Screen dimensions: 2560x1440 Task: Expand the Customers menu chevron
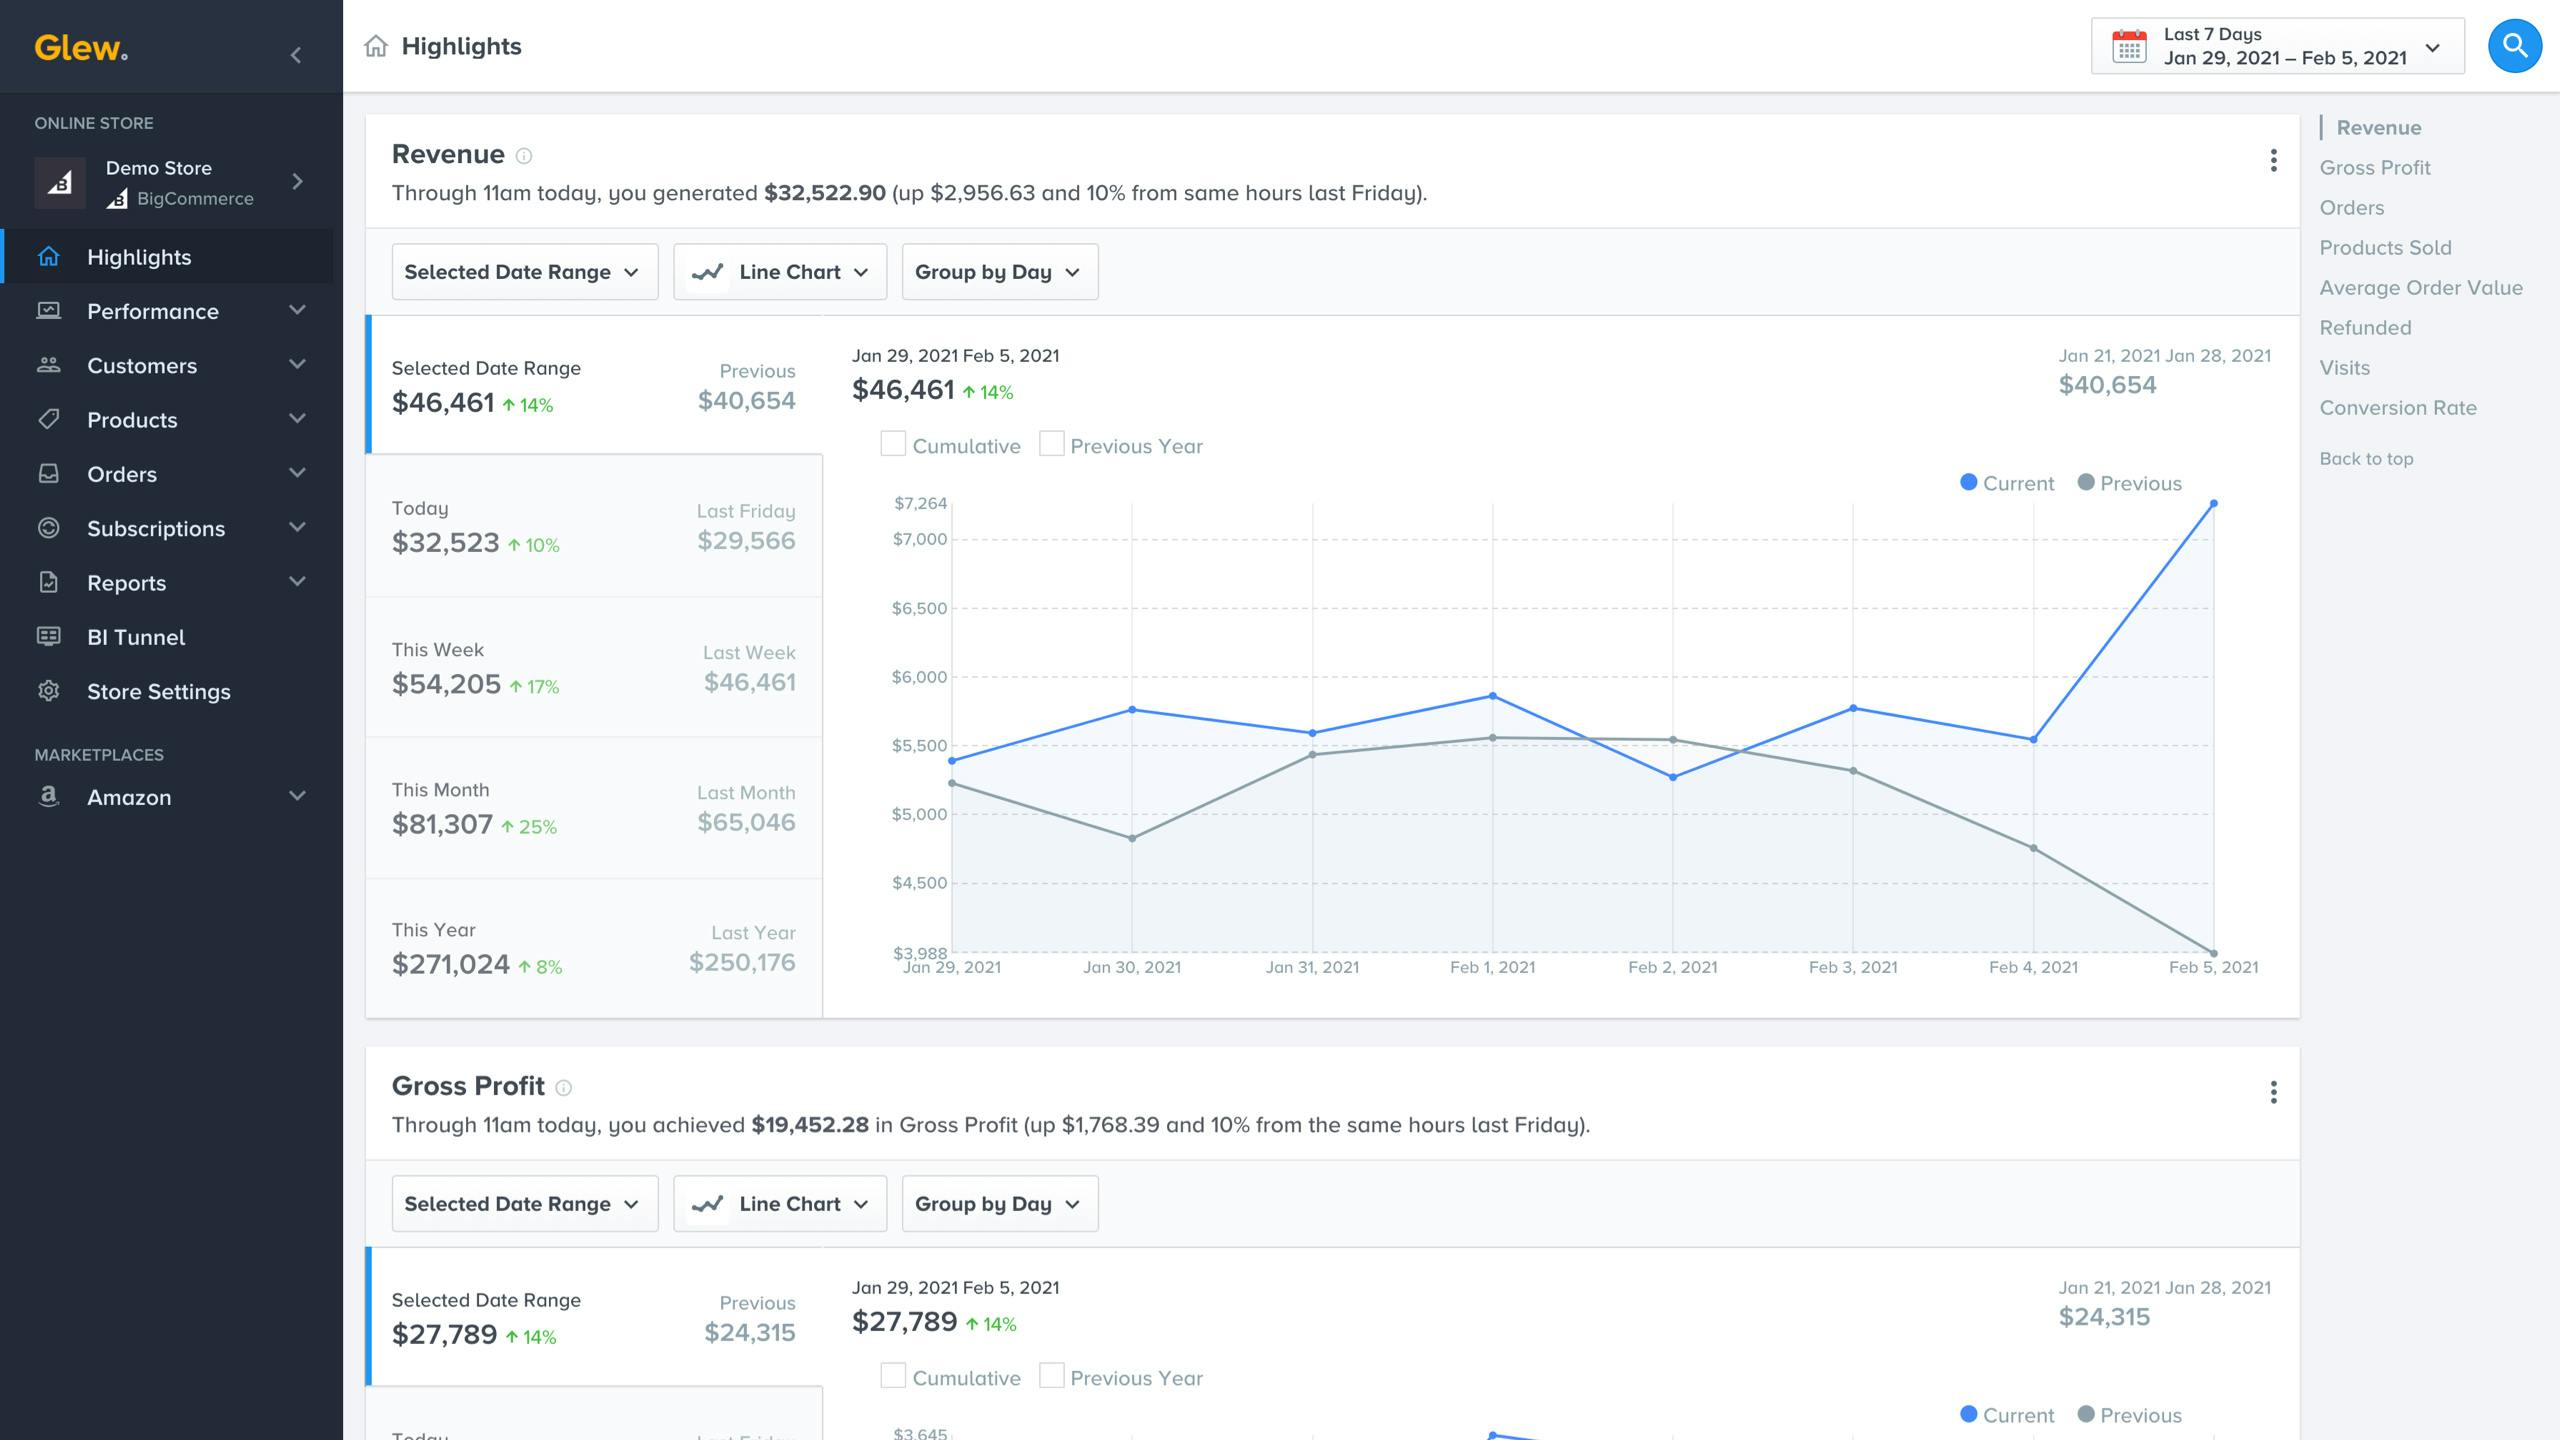point(297,364)
